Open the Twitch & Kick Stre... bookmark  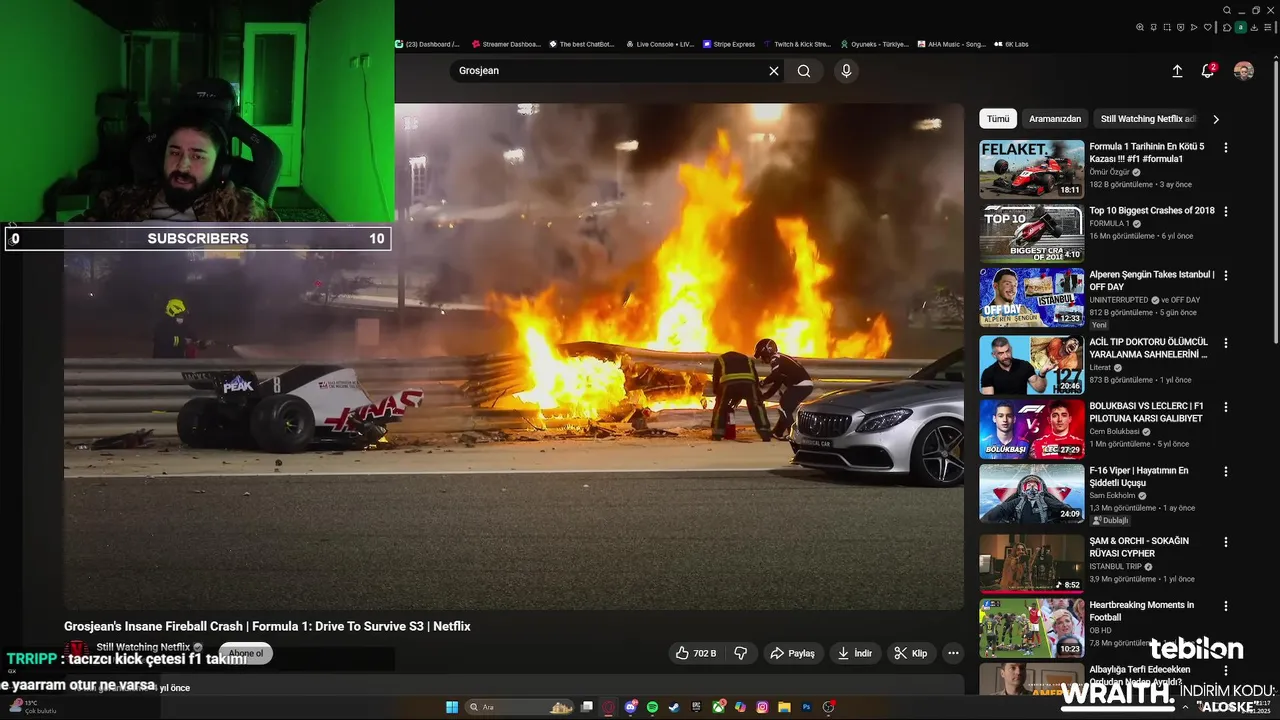[797, 44]
